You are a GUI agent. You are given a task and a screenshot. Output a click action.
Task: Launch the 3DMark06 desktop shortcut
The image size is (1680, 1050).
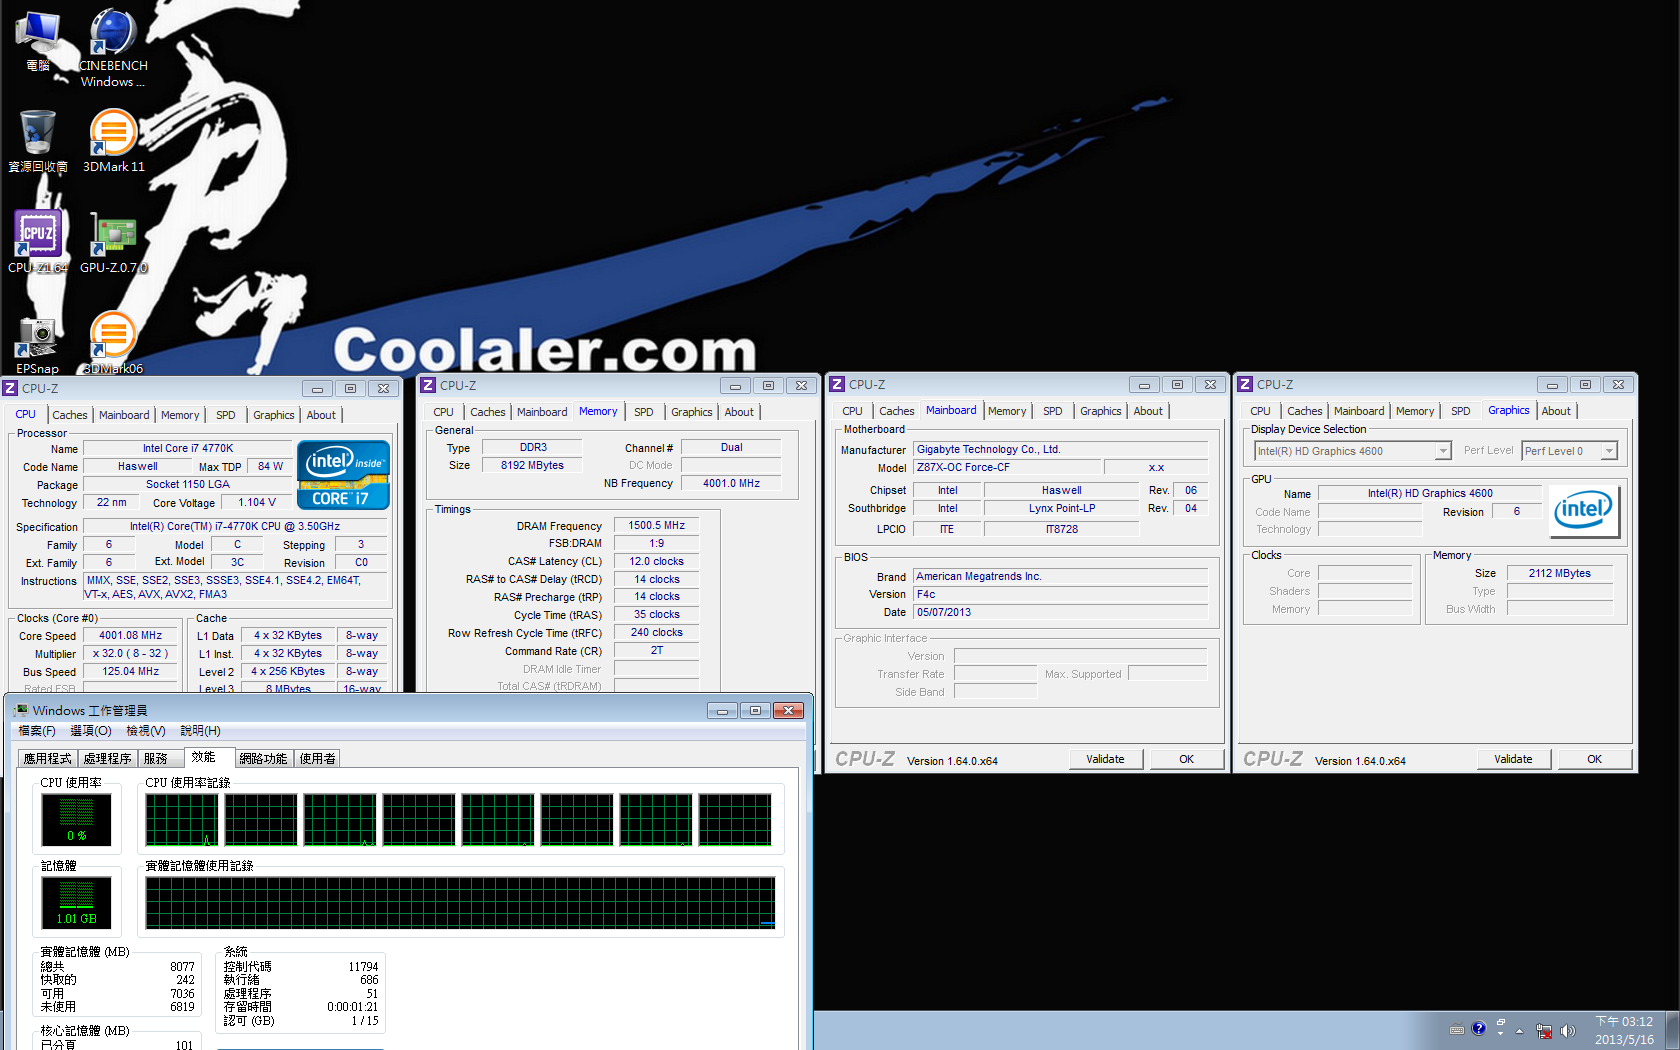[113, 340]
